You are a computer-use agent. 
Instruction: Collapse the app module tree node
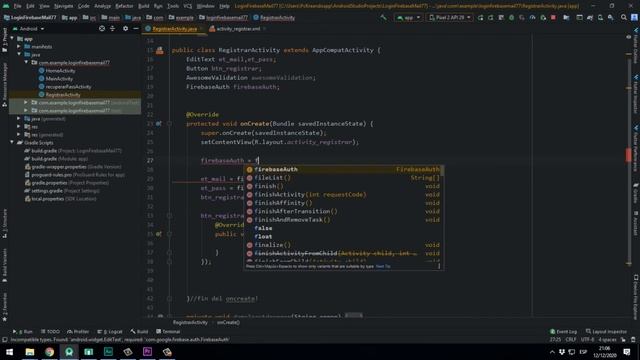tap(12, 38)
